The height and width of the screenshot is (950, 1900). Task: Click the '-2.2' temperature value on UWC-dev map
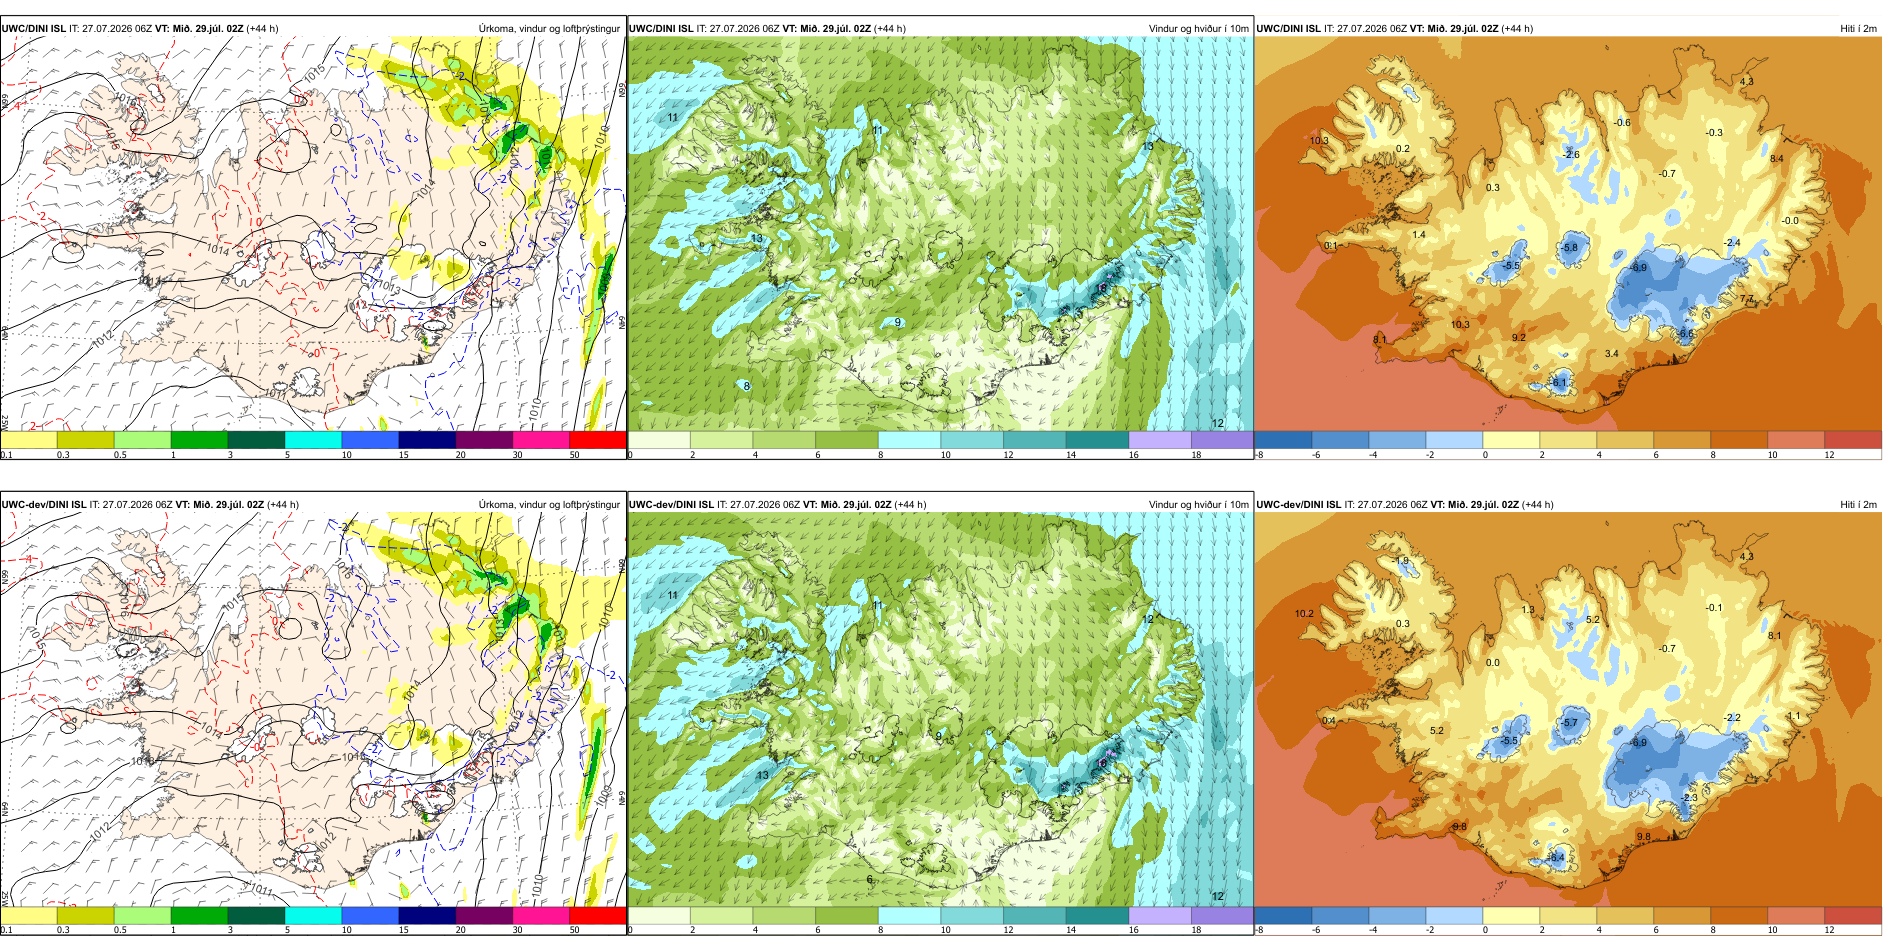click(x=1733, y=718)
